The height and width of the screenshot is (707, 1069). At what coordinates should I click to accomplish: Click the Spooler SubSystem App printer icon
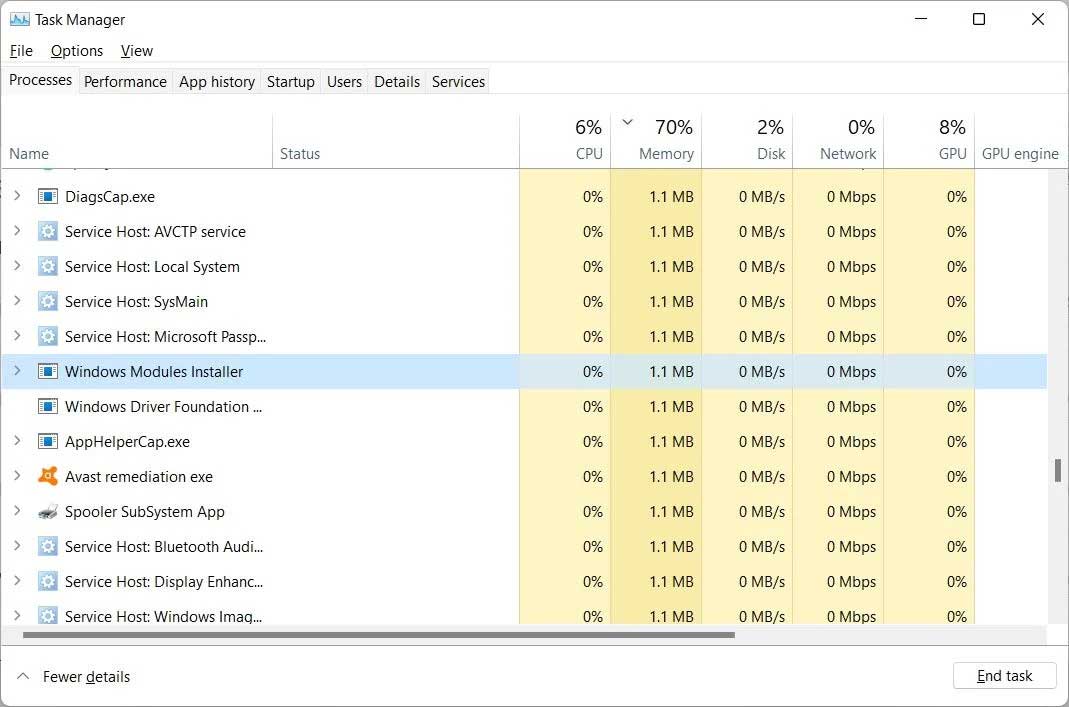pyautogui.click(x=47, y=511)
